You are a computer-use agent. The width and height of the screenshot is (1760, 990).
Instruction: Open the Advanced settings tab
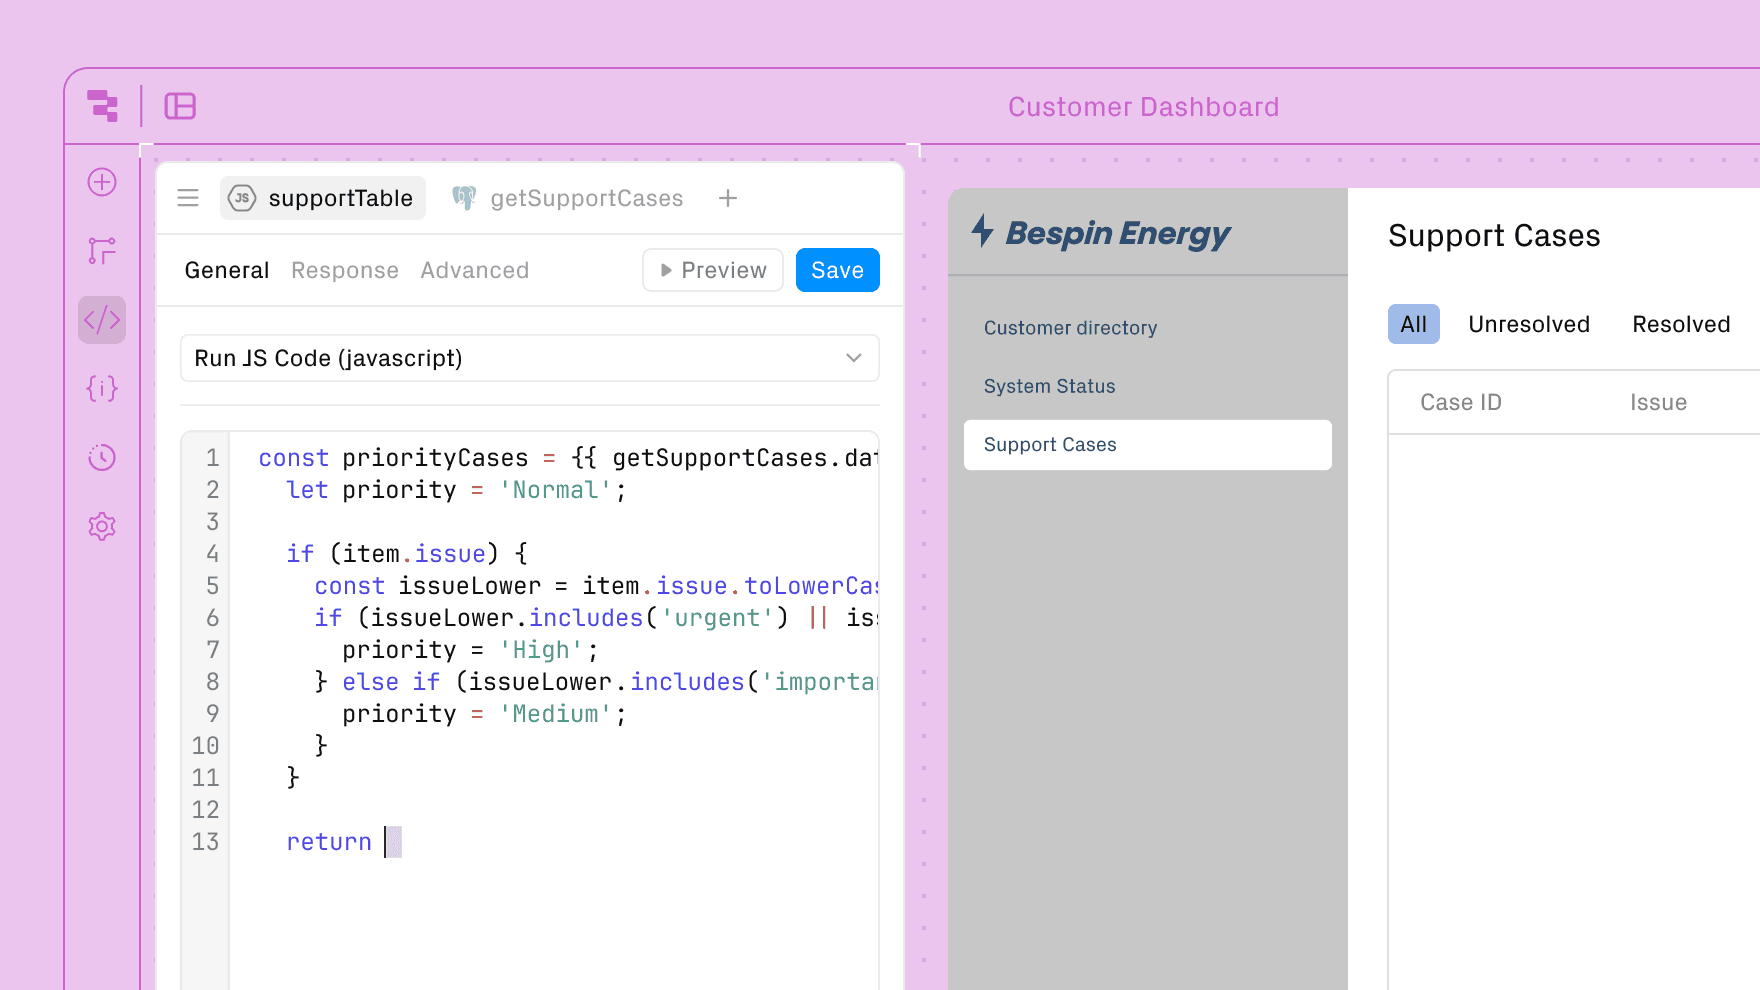pos(474,270)
